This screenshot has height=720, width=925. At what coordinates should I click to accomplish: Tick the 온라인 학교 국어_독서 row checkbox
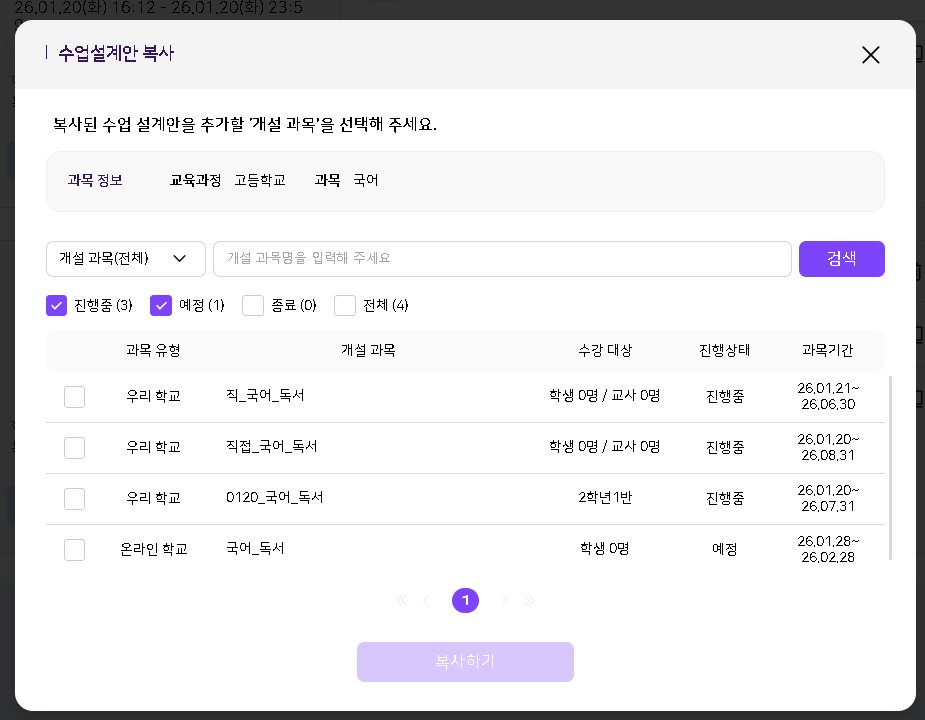click(x=75, y=550)
